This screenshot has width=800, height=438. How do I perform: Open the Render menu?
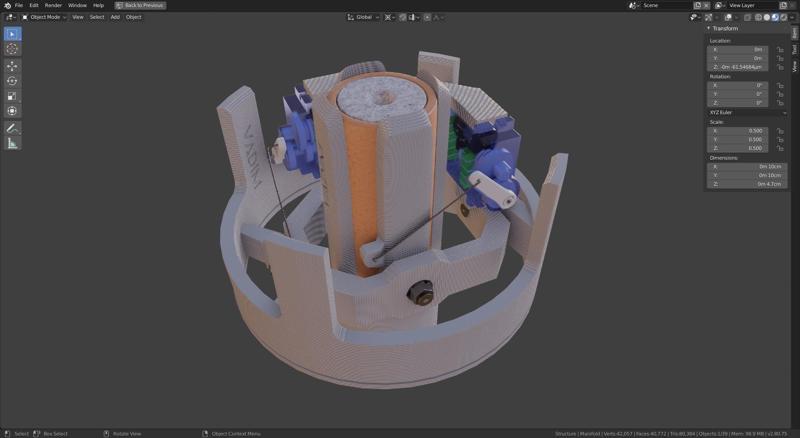[53, 5]
